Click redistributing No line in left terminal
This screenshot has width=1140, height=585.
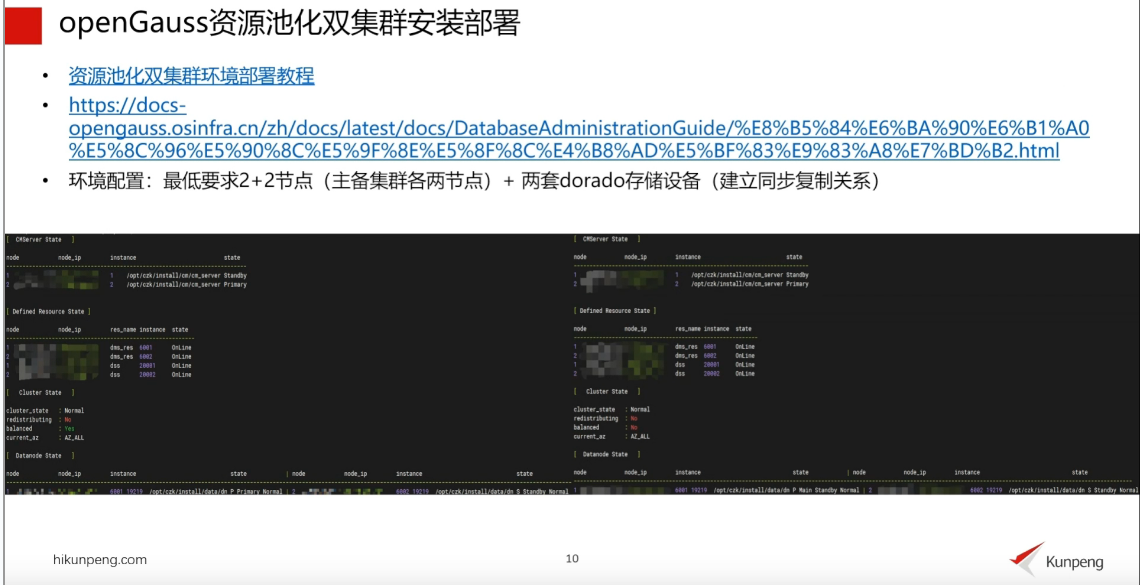pos(39,419)
